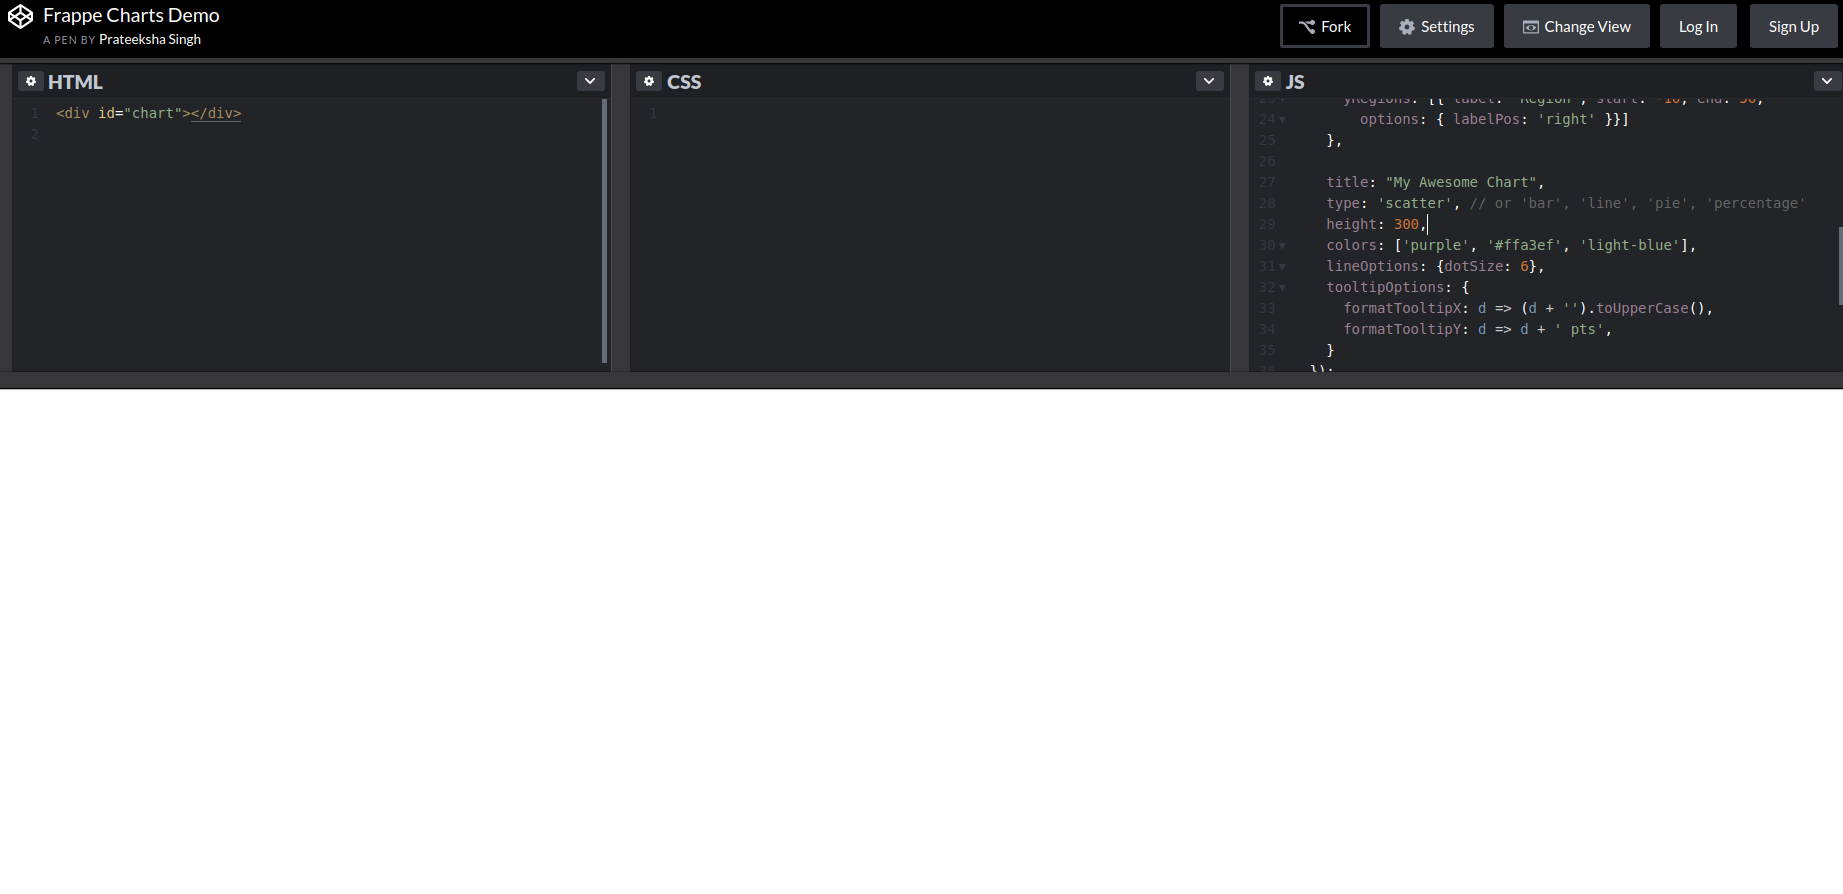Click the JS editor vertical scrollbar
The image size is (1843, 894).
point(1840,266)
